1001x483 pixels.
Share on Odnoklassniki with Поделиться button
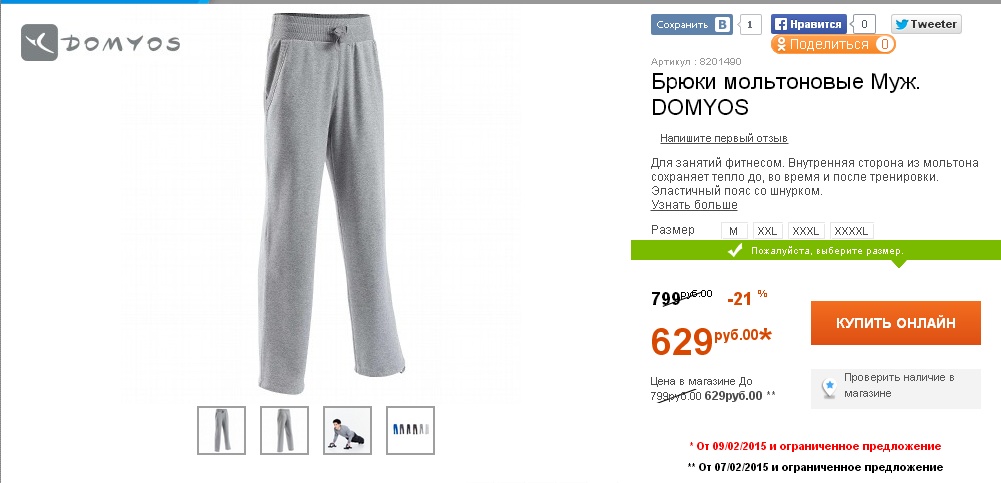pyautogui.click(x=833, y=44)
